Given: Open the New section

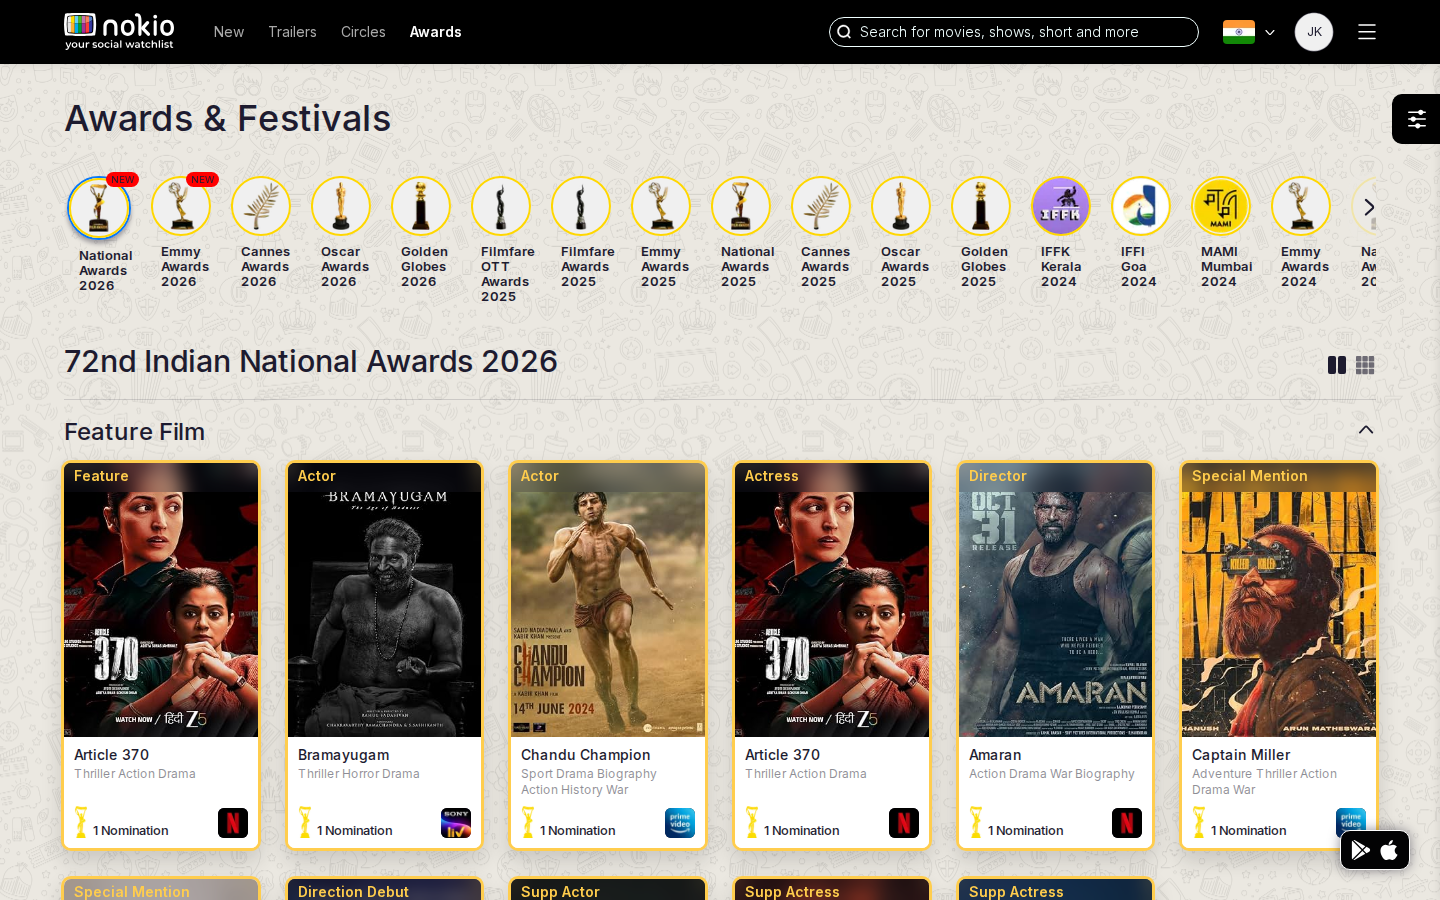Looking at the screenshot, I should point(229,32).
